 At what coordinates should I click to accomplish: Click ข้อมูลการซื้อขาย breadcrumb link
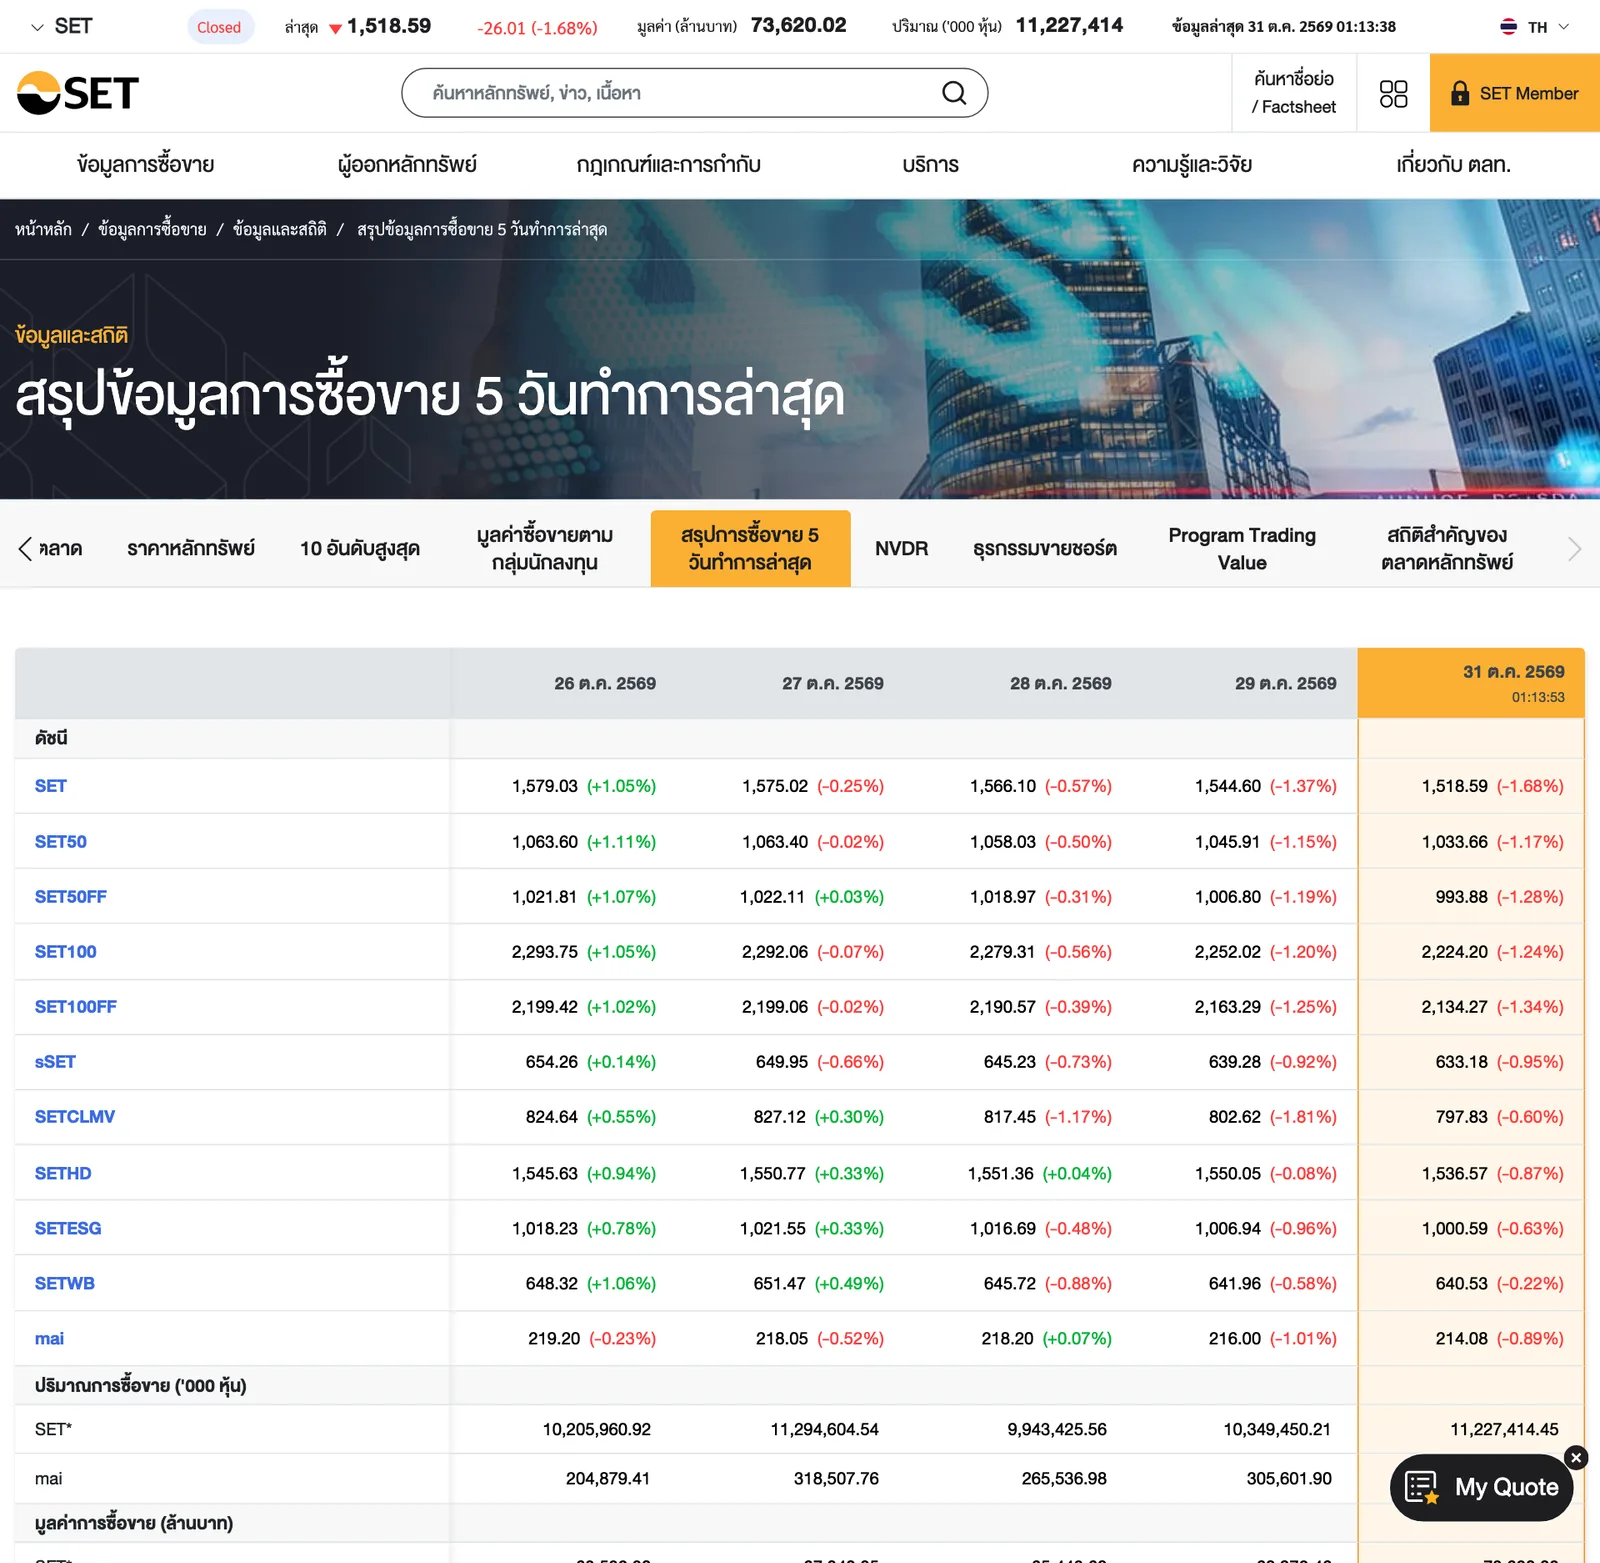[152, 229]
